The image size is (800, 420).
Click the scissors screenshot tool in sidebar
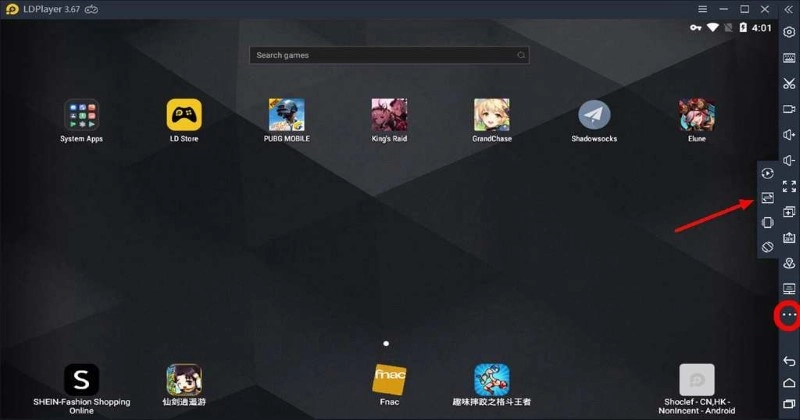pos(789,83)
